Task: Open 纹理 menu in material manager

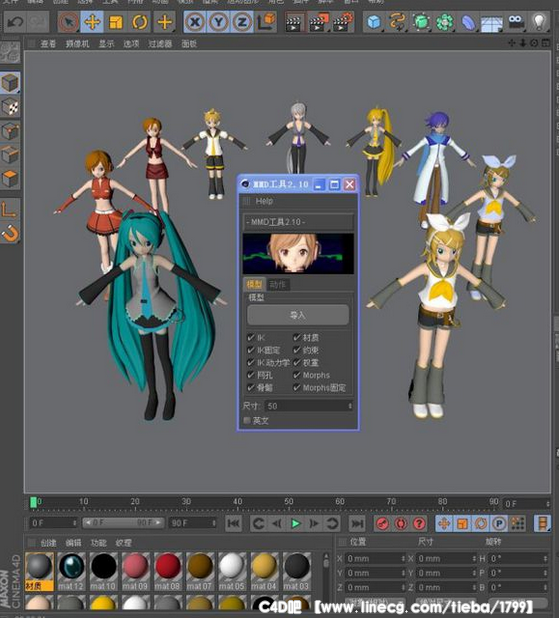Action: [x=123, y=542]
